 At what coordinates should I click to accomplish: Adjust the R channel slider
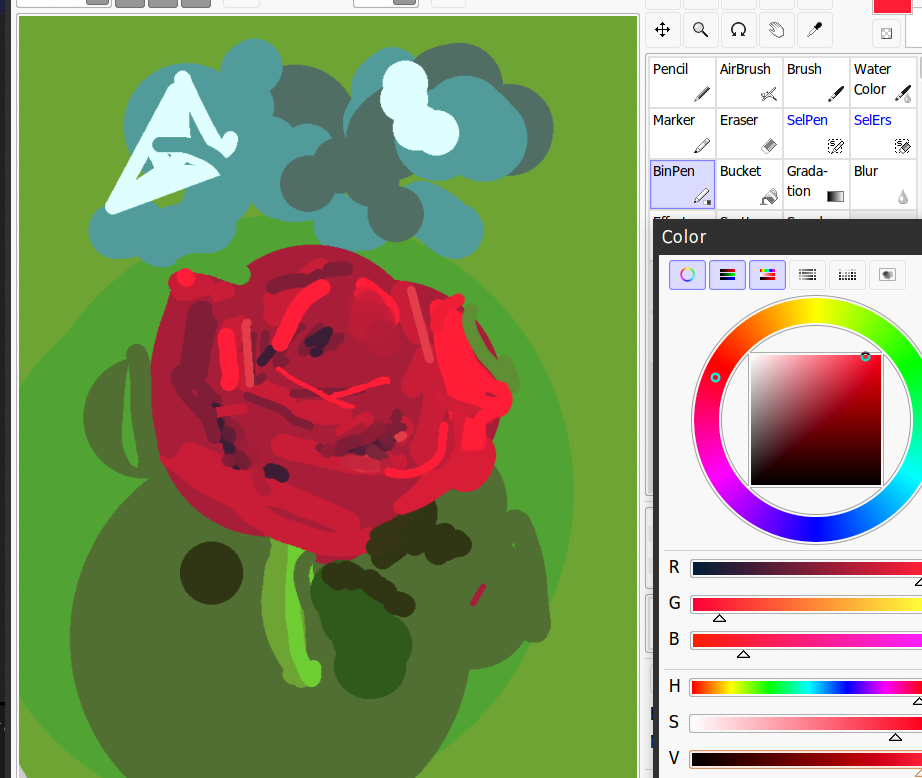pyautogui.click(x=807, y=568)
